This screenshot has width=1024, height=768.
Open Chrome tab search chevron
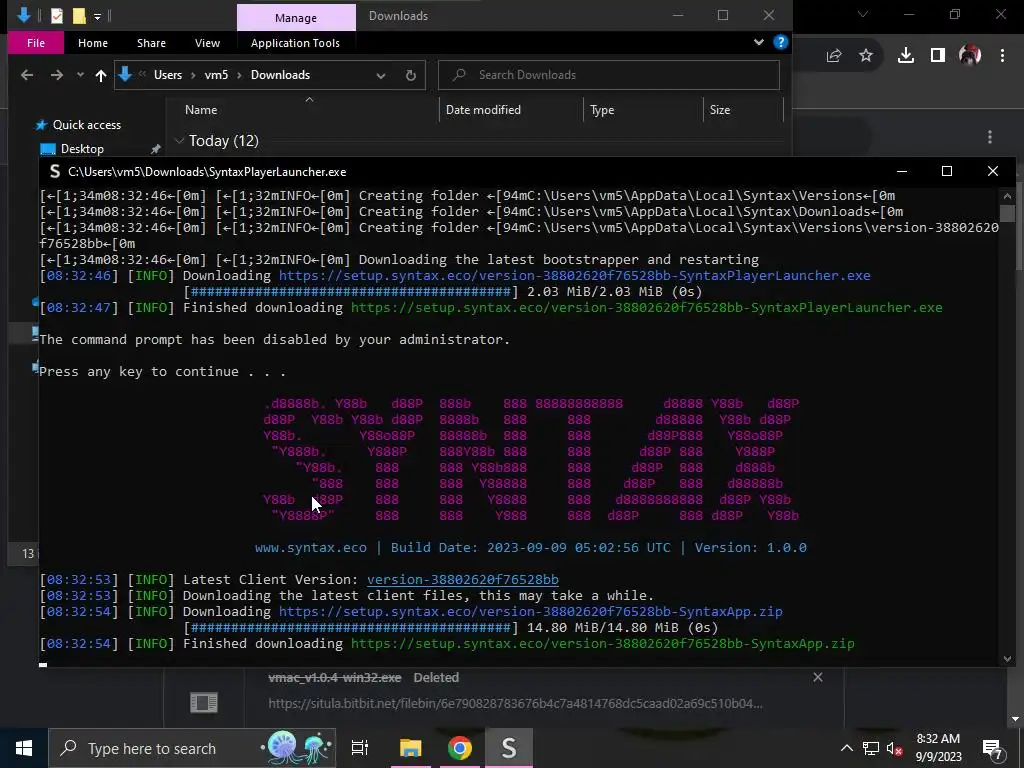point(863,14)
